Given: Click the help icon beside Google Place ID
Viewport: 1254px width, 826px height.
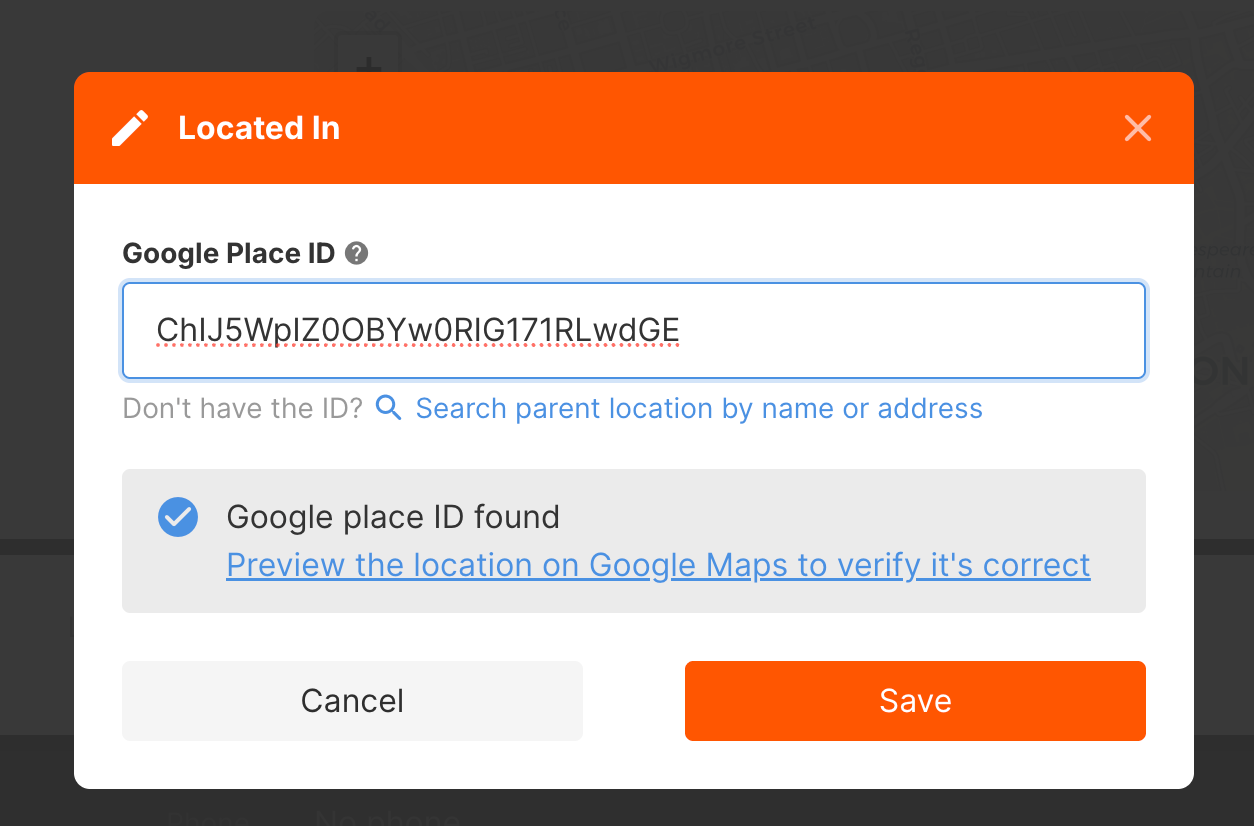Looking at the screenshot, I should [356, 254].
